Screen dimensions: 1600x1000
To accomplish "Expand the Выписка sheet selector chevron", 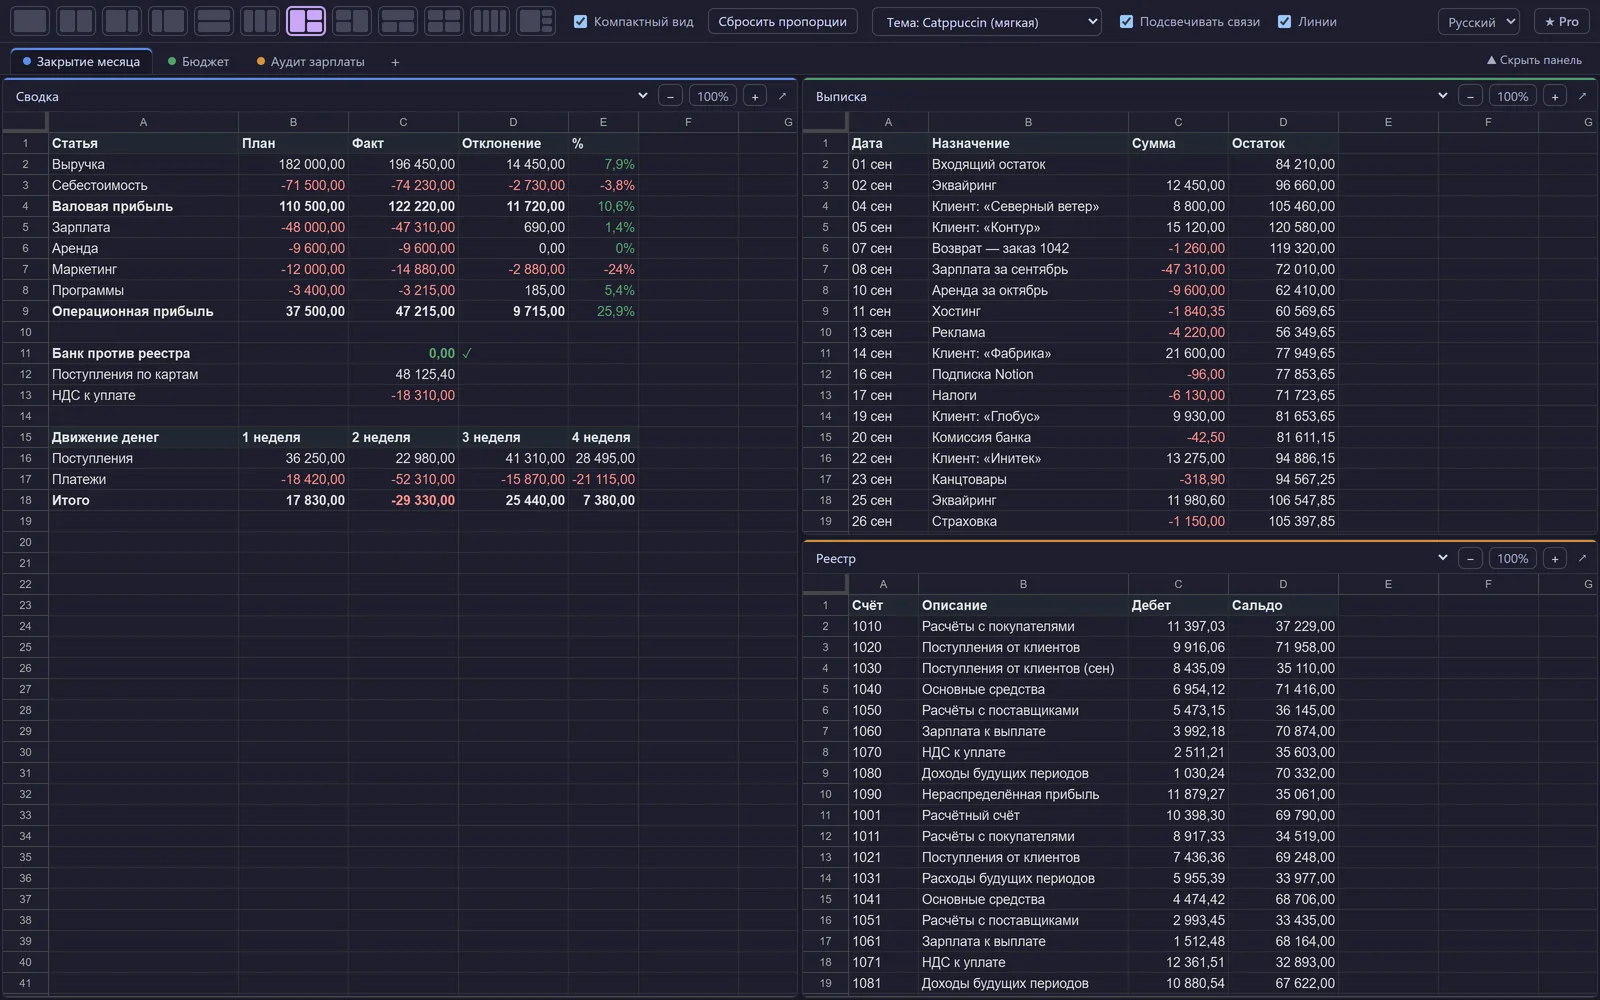I will point(1442,96).
